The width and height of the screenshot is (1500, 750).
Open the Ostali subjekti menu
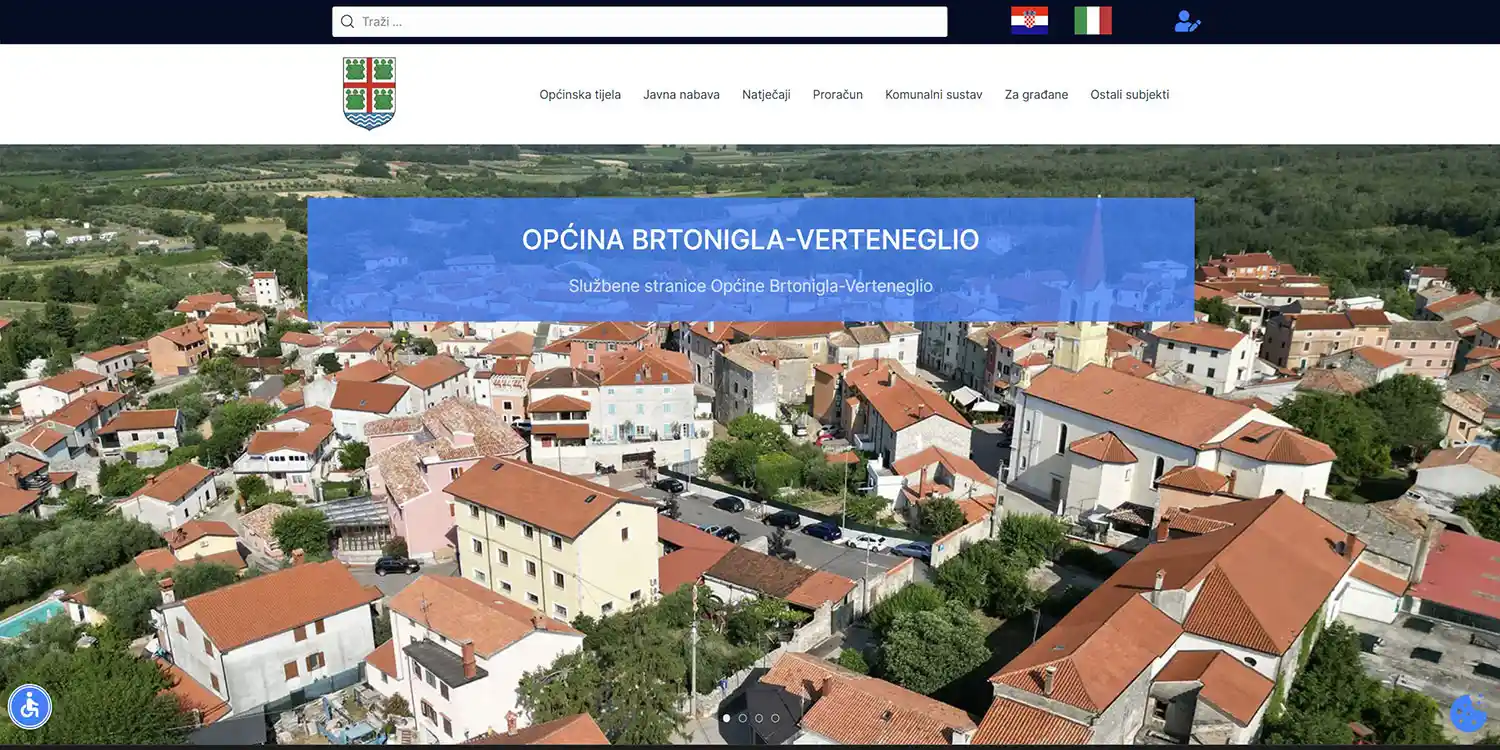tap(1129, 94)
